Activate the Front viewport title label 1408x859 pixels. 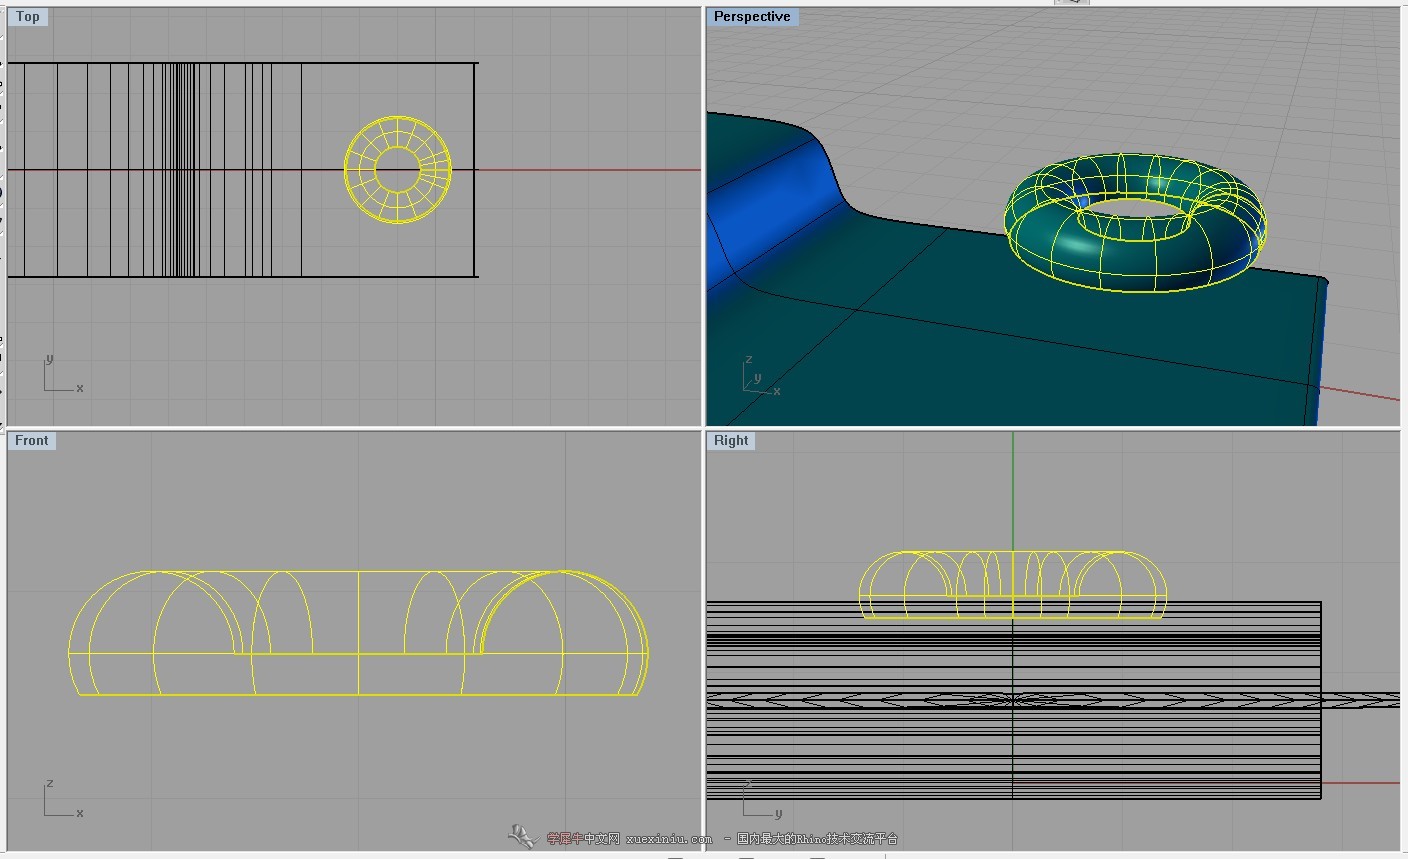point(32,440)
